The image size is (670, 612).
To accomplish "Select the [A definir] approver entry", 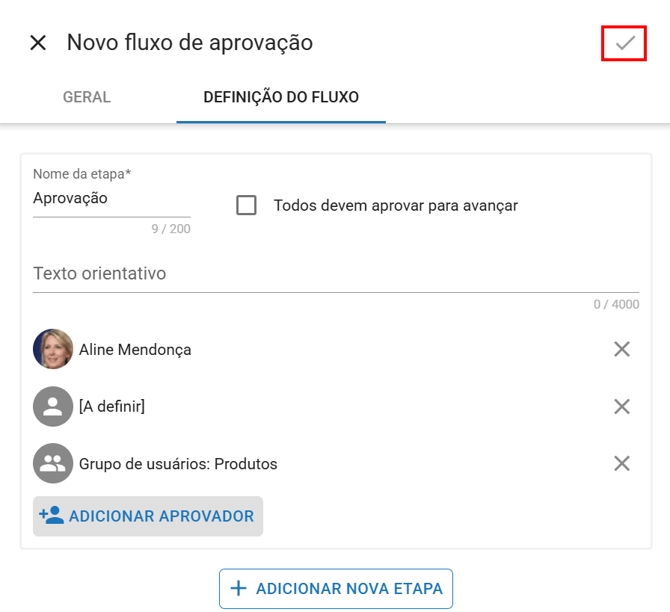I will tap(112, 406).
